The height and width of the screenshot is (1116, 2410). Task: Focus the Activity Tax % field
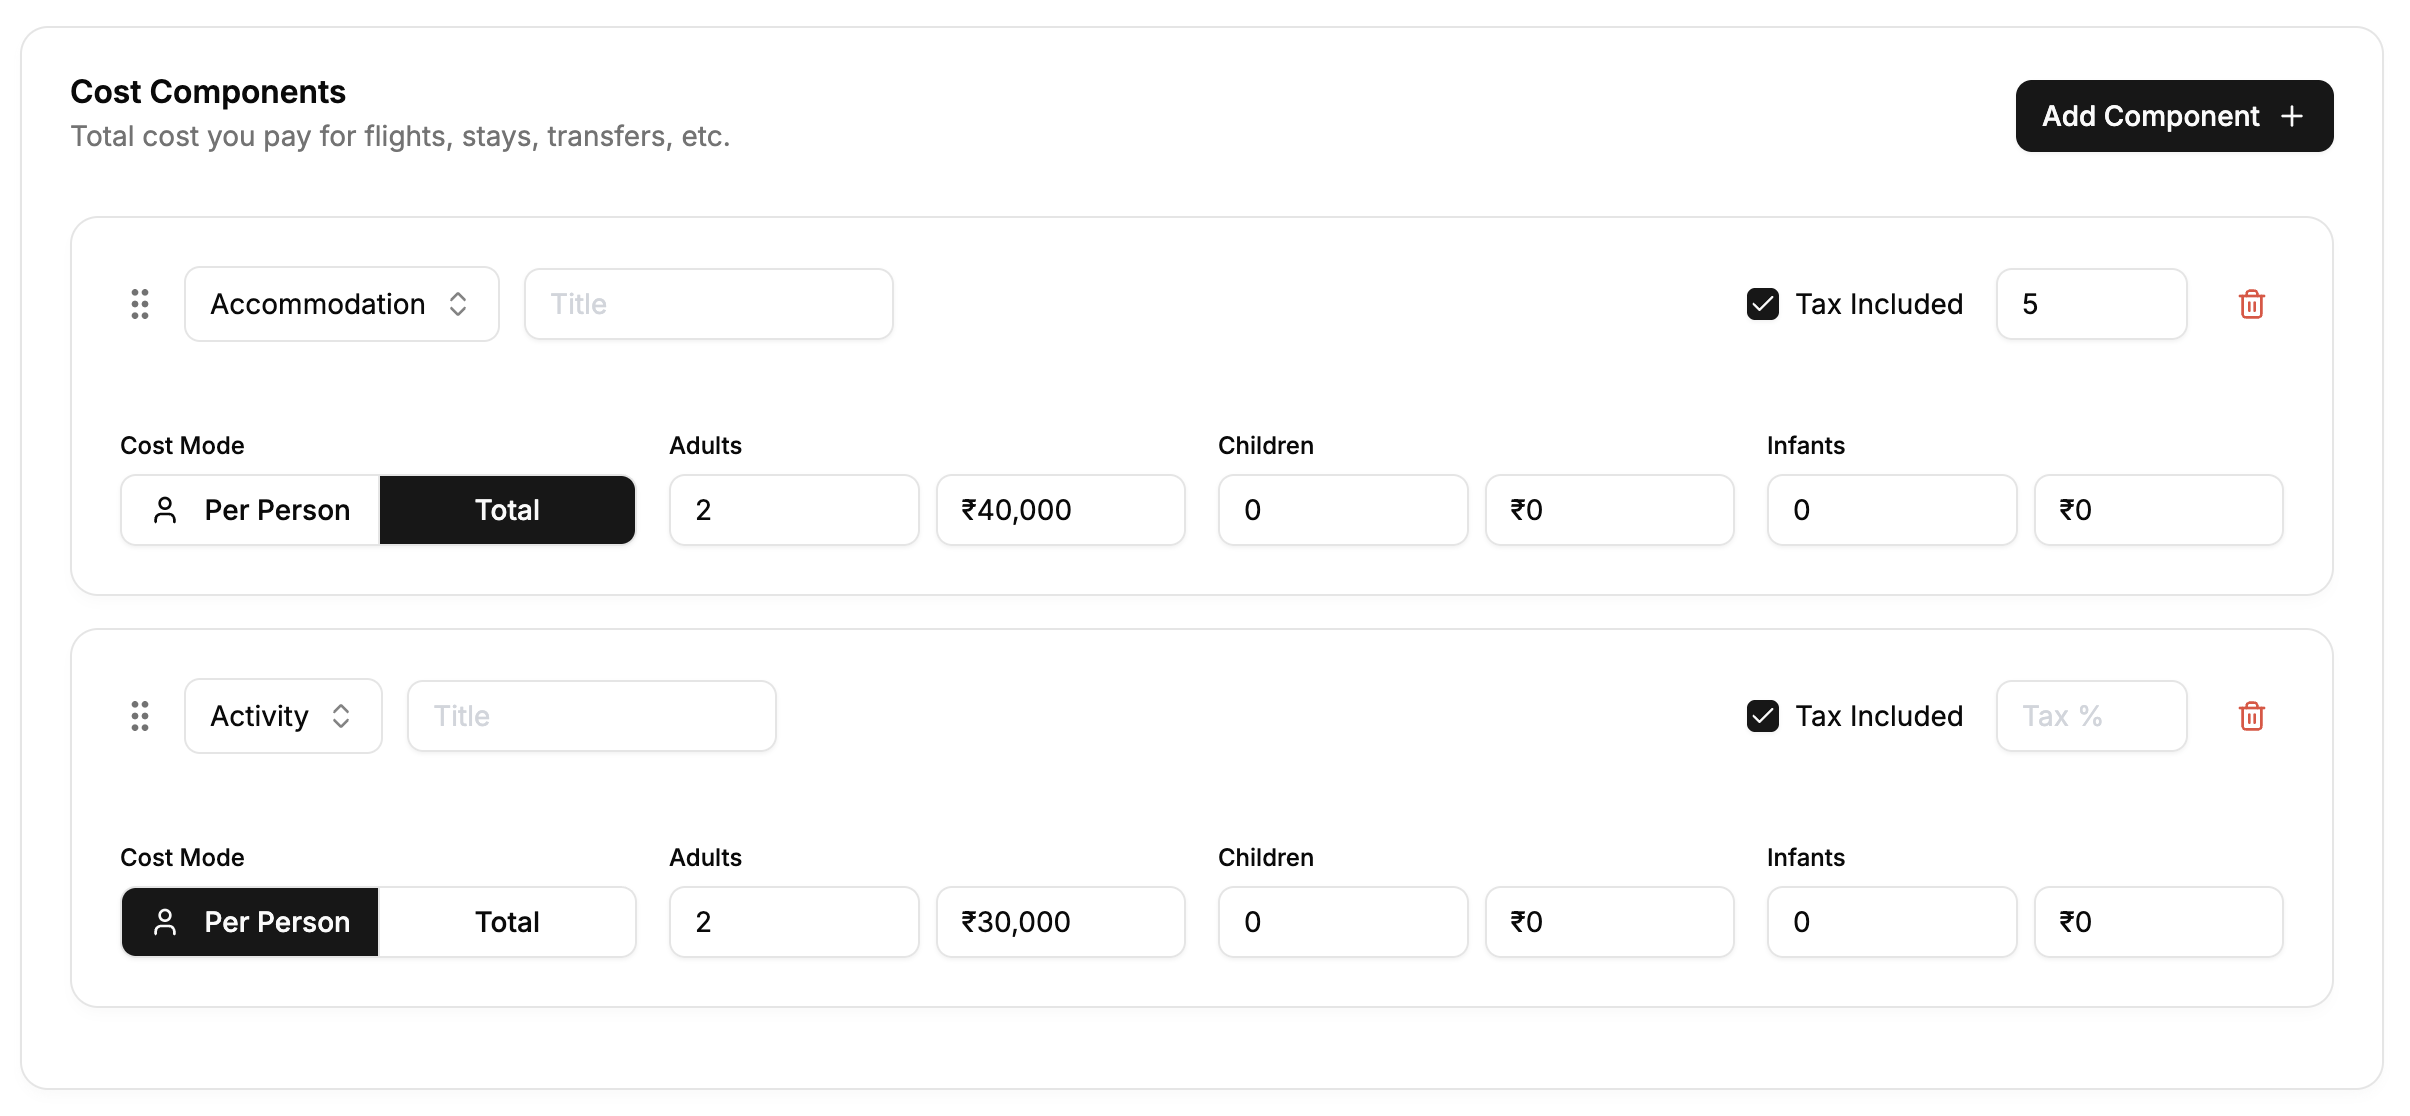pyautogui.click(x=2091, y=716)
